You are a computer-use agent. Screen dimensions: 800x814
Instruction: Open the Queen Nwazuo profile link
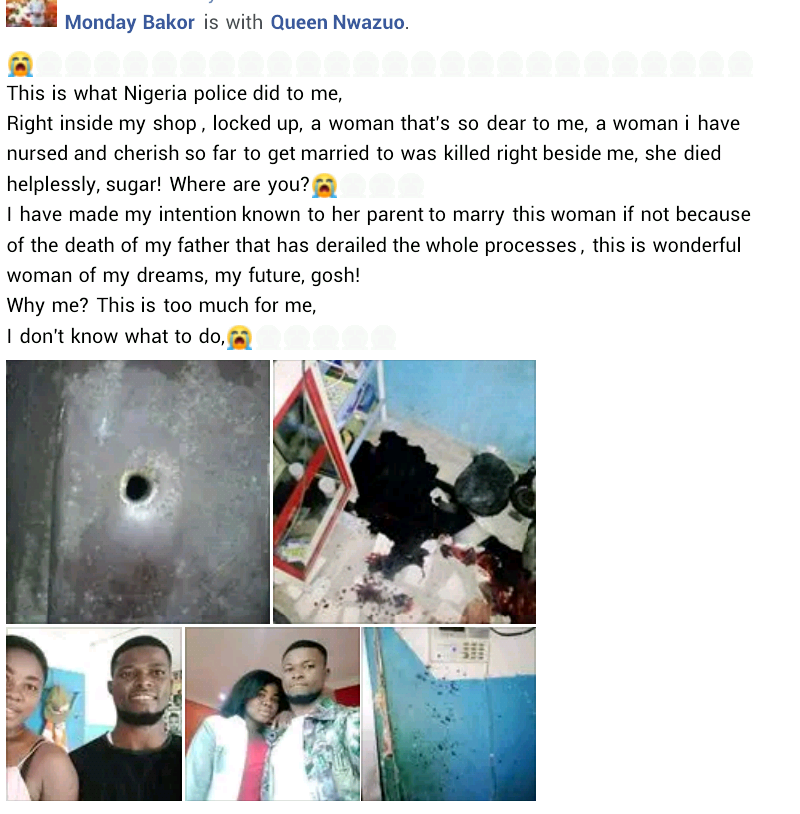coord(337,22)
